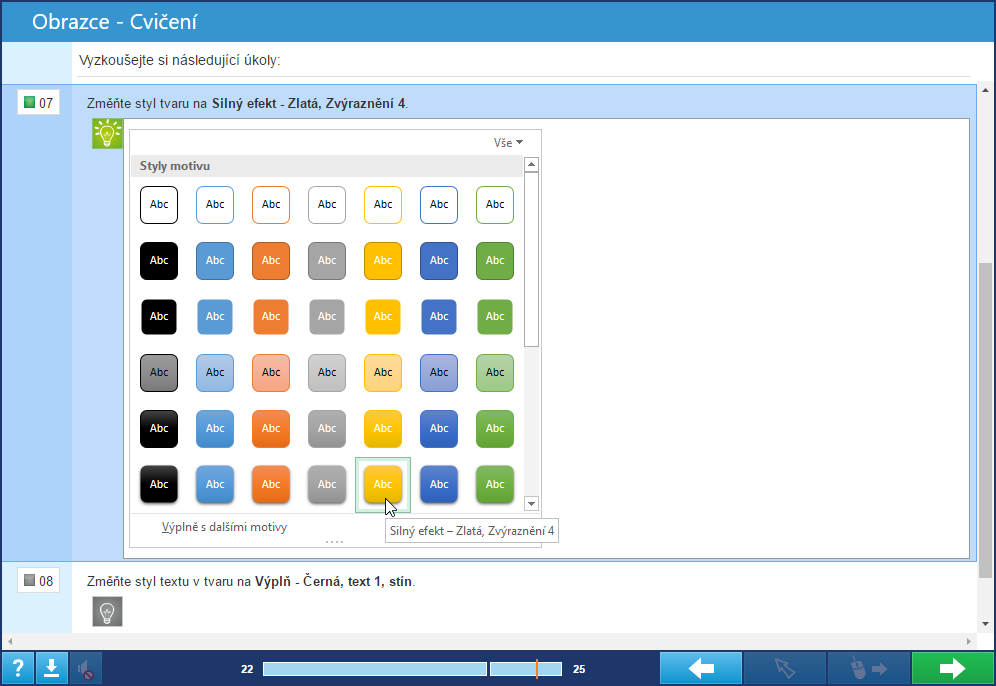Image resolution: width=996 pixels, height=686 pixels.
Task: Select the light orange Abc style in fourth row
Action: coord(271,372)
